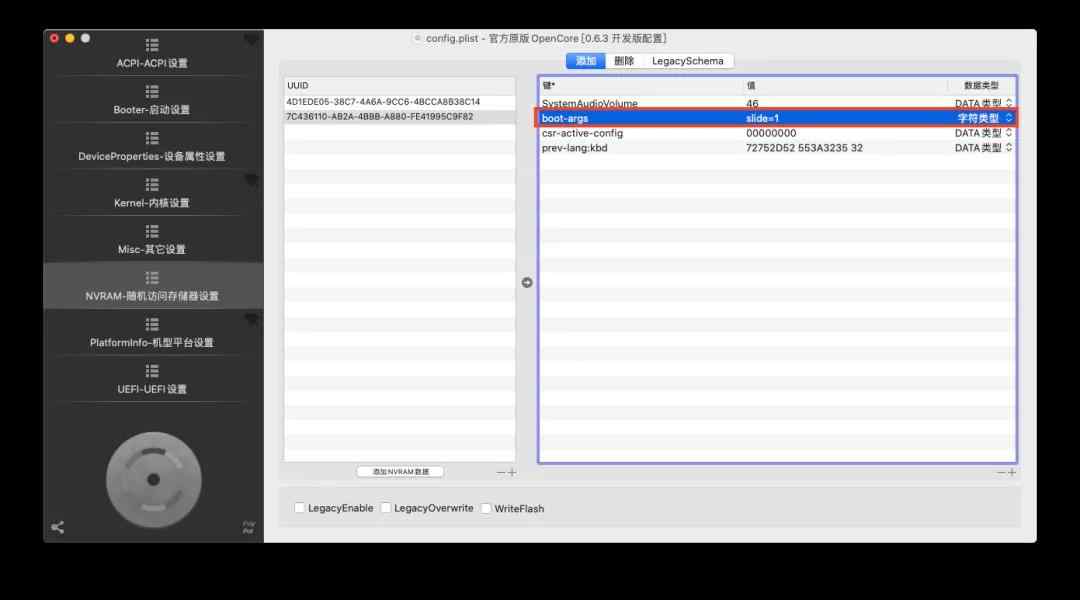
Task: Open the Misc settings section
Action: 152,240
